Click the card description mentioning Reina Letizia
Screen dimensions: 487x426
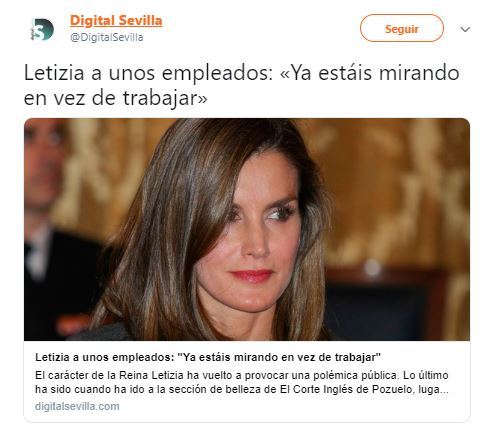[x=242, y=382]
